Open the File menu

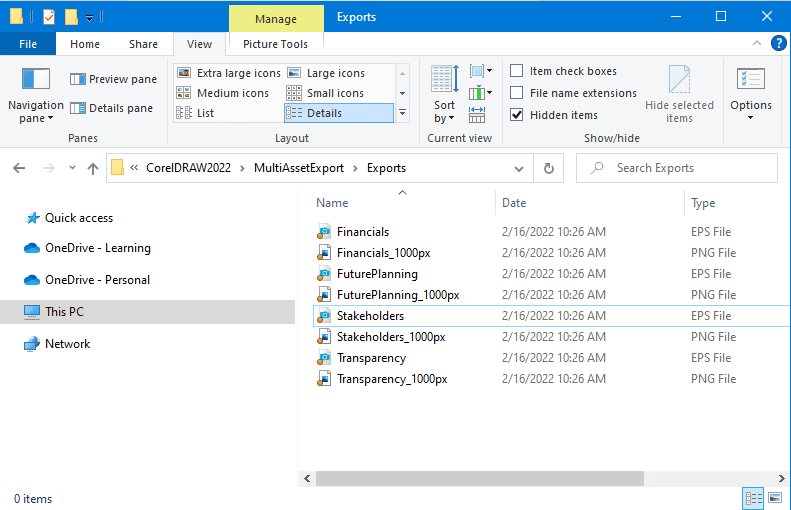coord(28,44)
